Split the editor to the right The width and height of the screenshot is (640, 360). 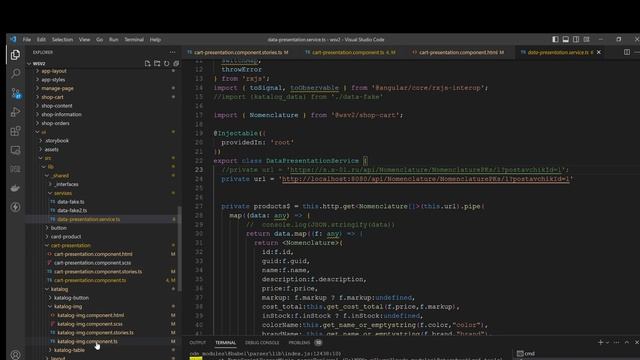(627, 52)
